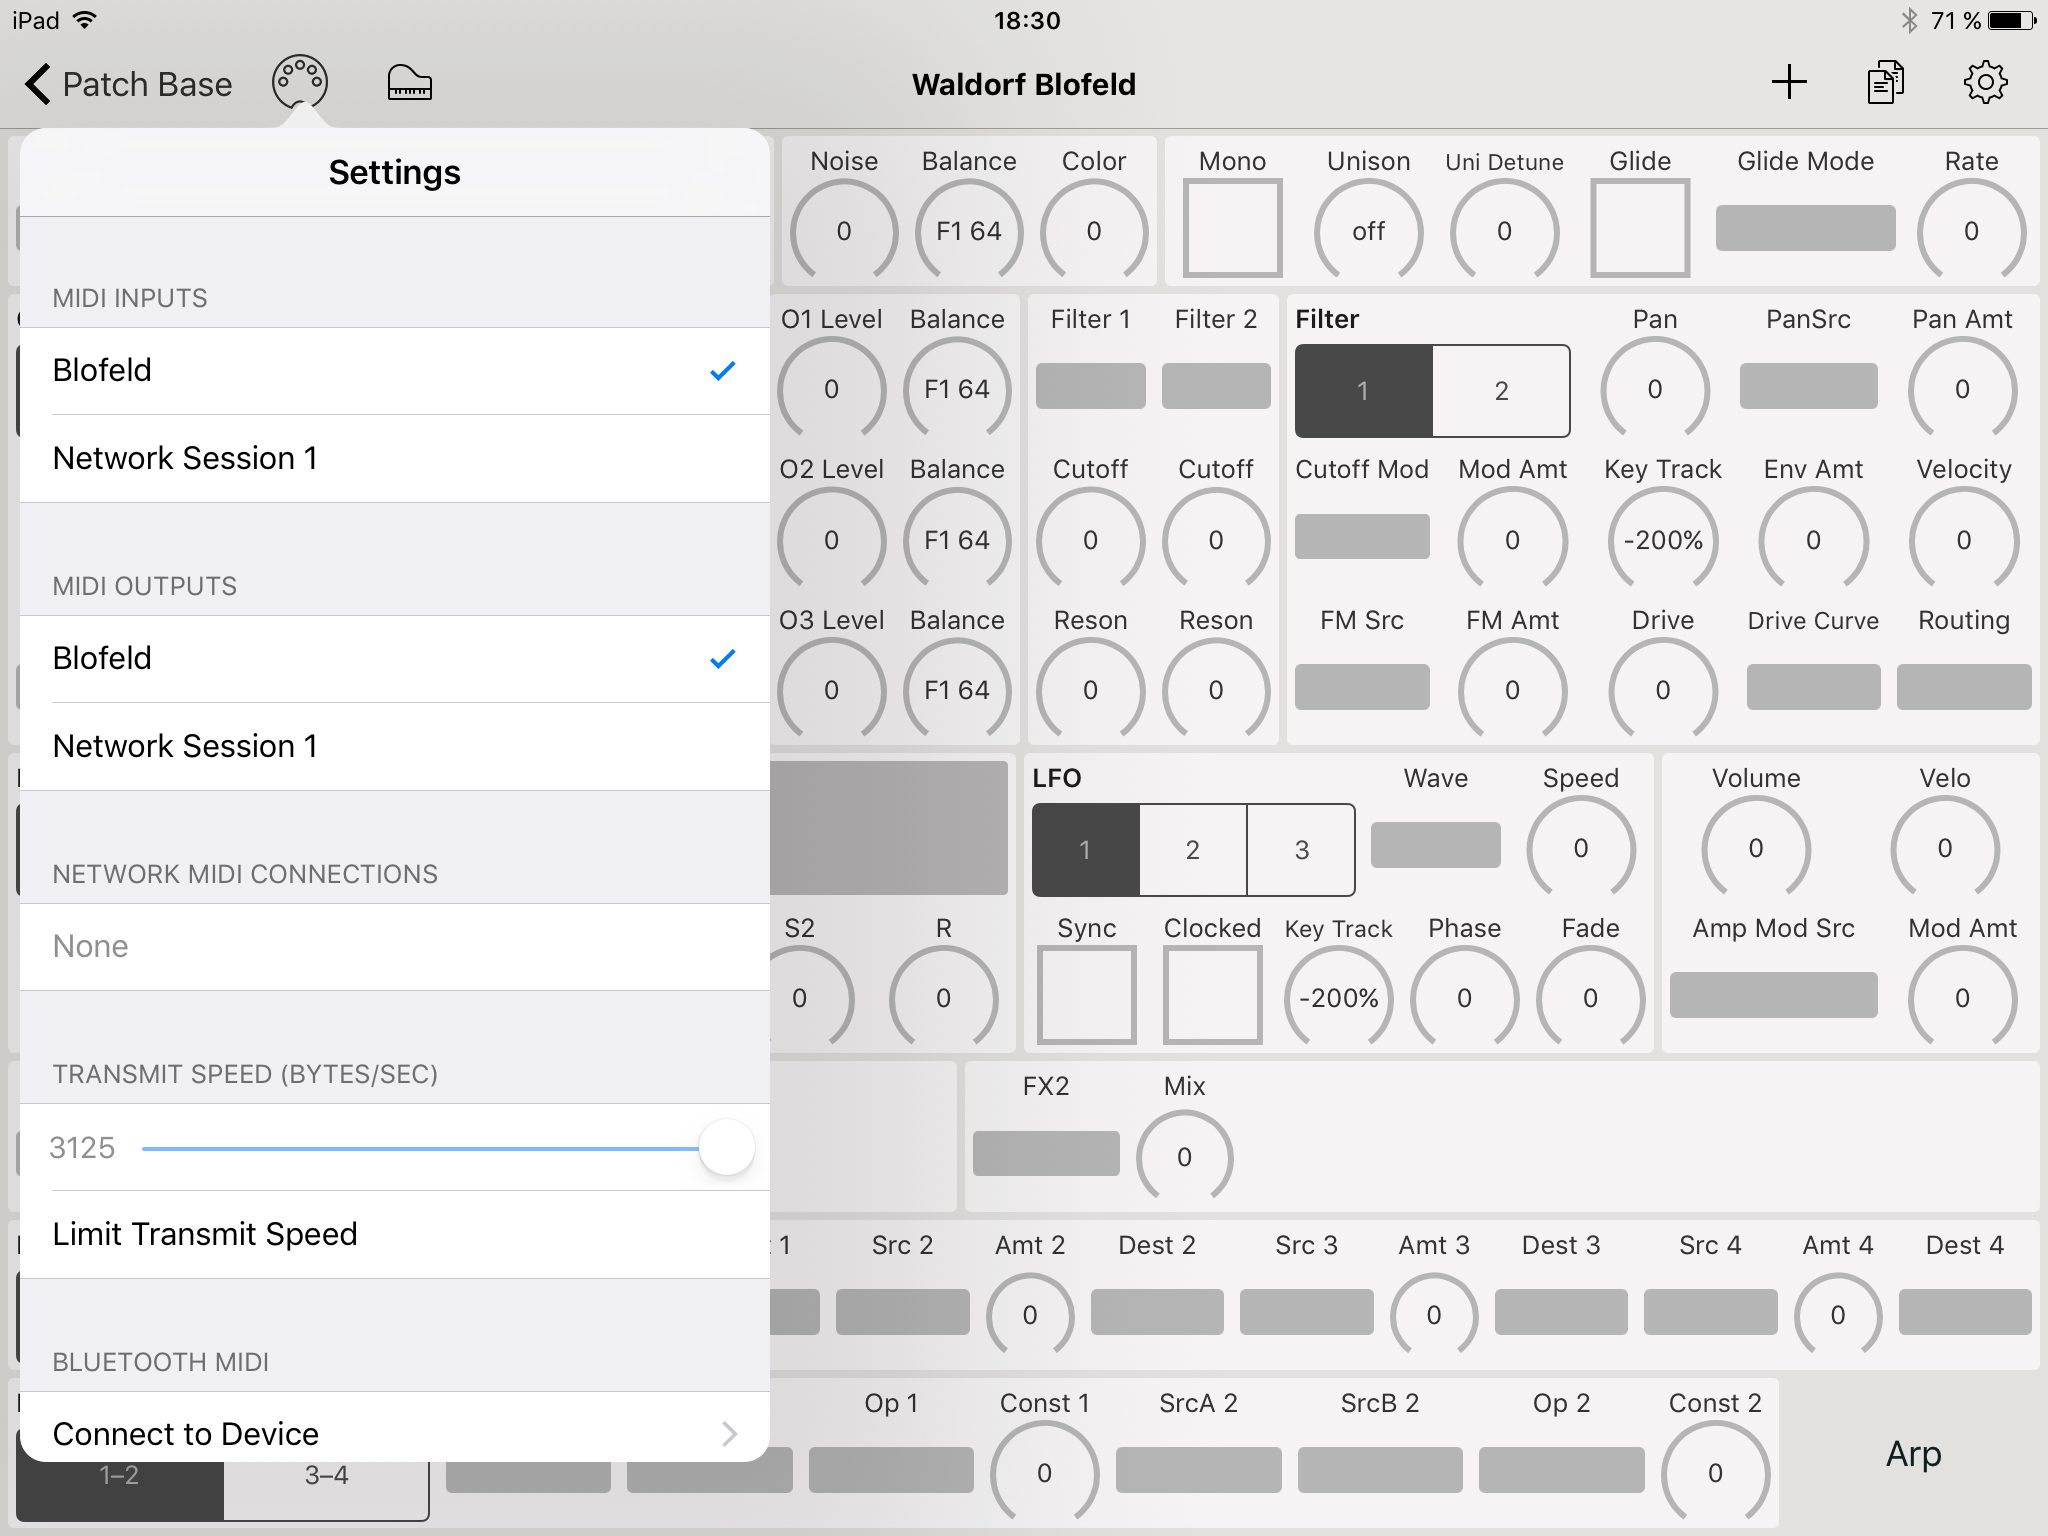This screenshot has height=1536, width=2048.
Task: Expand Connect to Device under Bluetooth MIDI
Action: tap(394, 1433)
